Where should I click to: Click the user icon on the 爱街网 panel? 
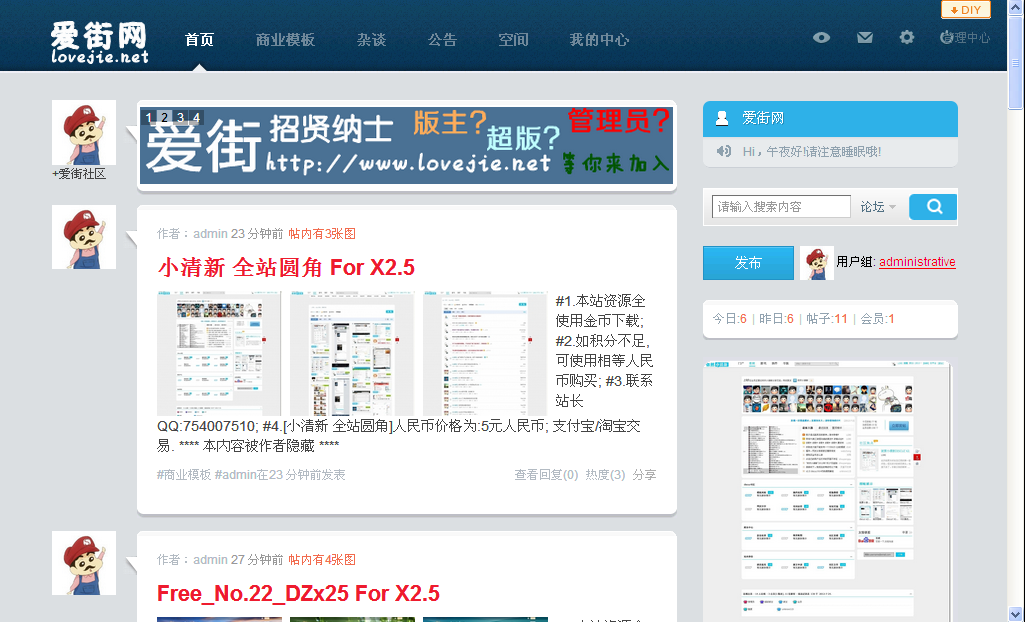tap(721, 119)
